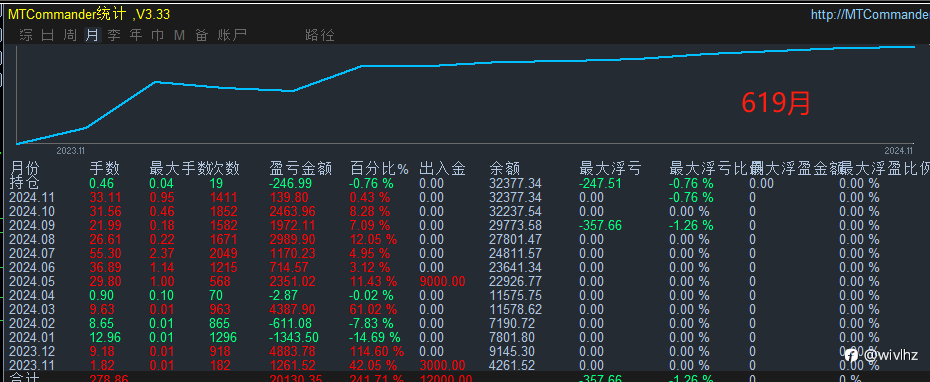
Task: Click the 手数 column header
Action: point(104,169)
